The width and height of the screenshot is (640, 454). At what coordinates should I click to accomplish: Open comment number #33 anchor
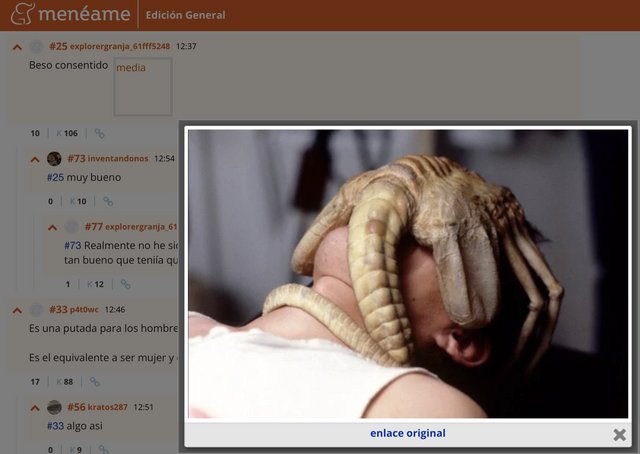tap(58, 309)
